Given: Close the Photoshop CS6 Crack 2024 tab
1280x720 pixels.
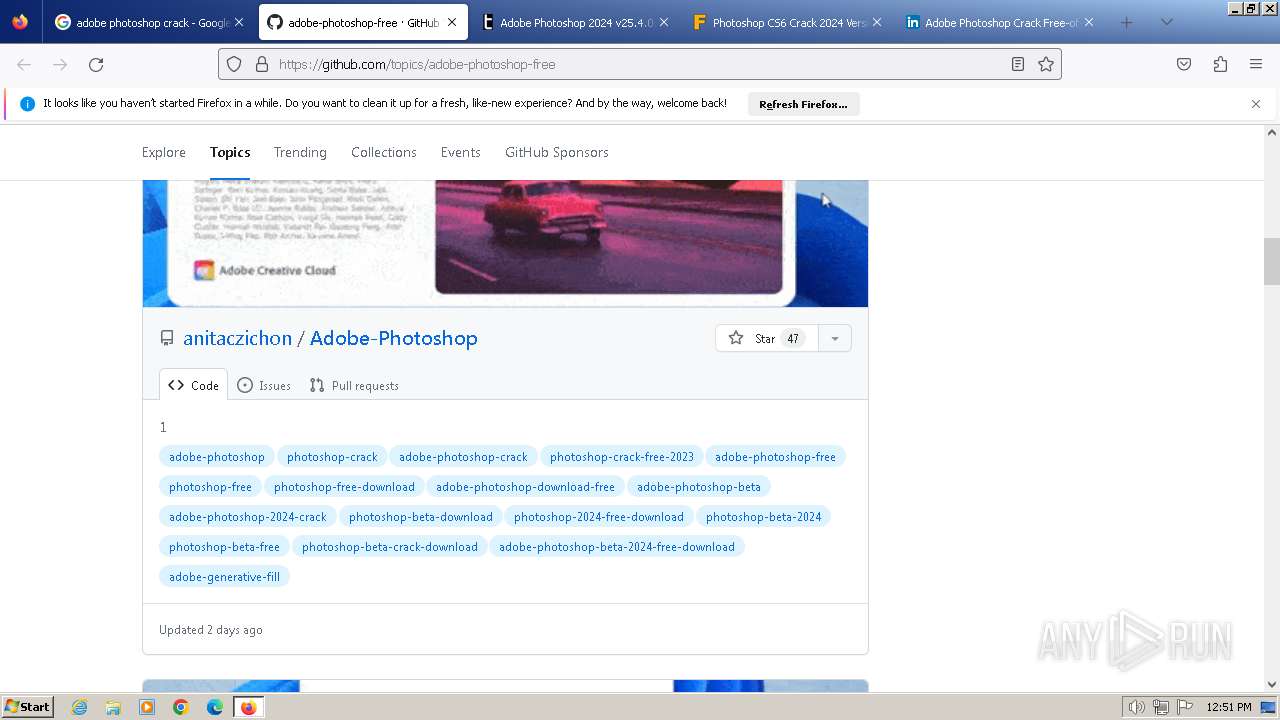Looking at the screenshot, I should coord(877,22).
